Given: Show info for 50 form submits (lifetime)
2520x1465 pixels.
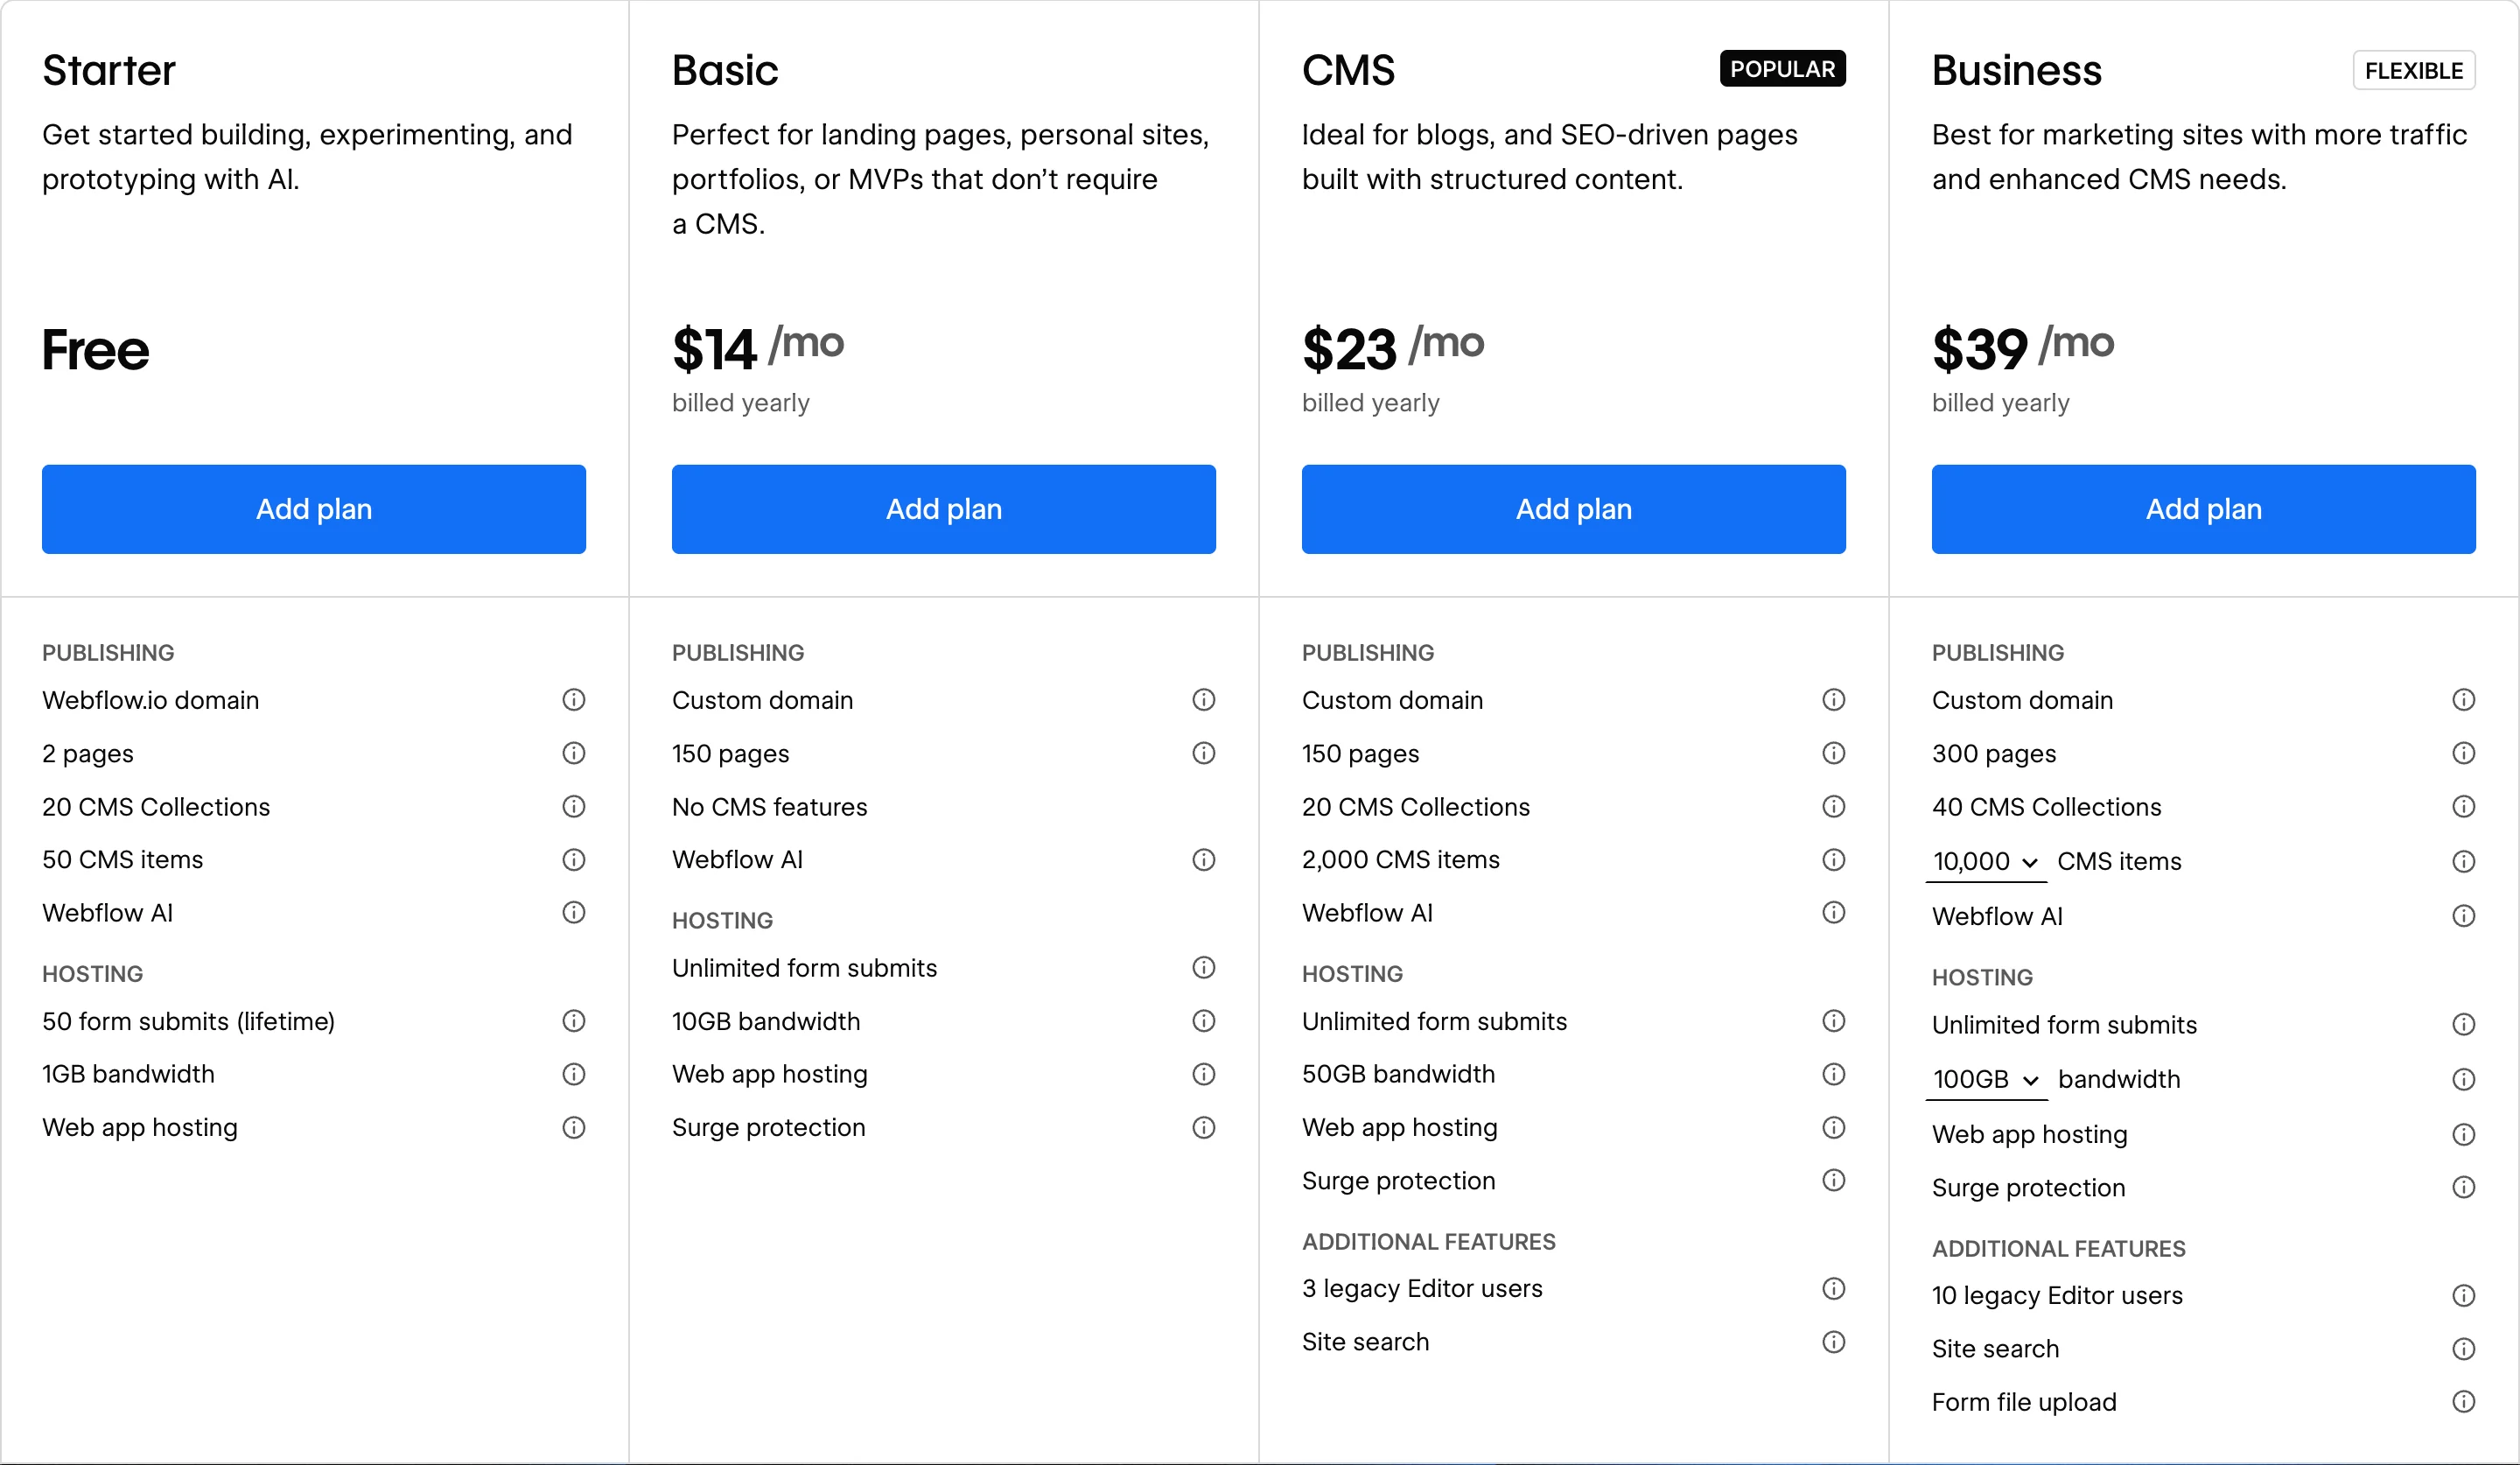Looking at the screenshot, I should pos(573,1021).
